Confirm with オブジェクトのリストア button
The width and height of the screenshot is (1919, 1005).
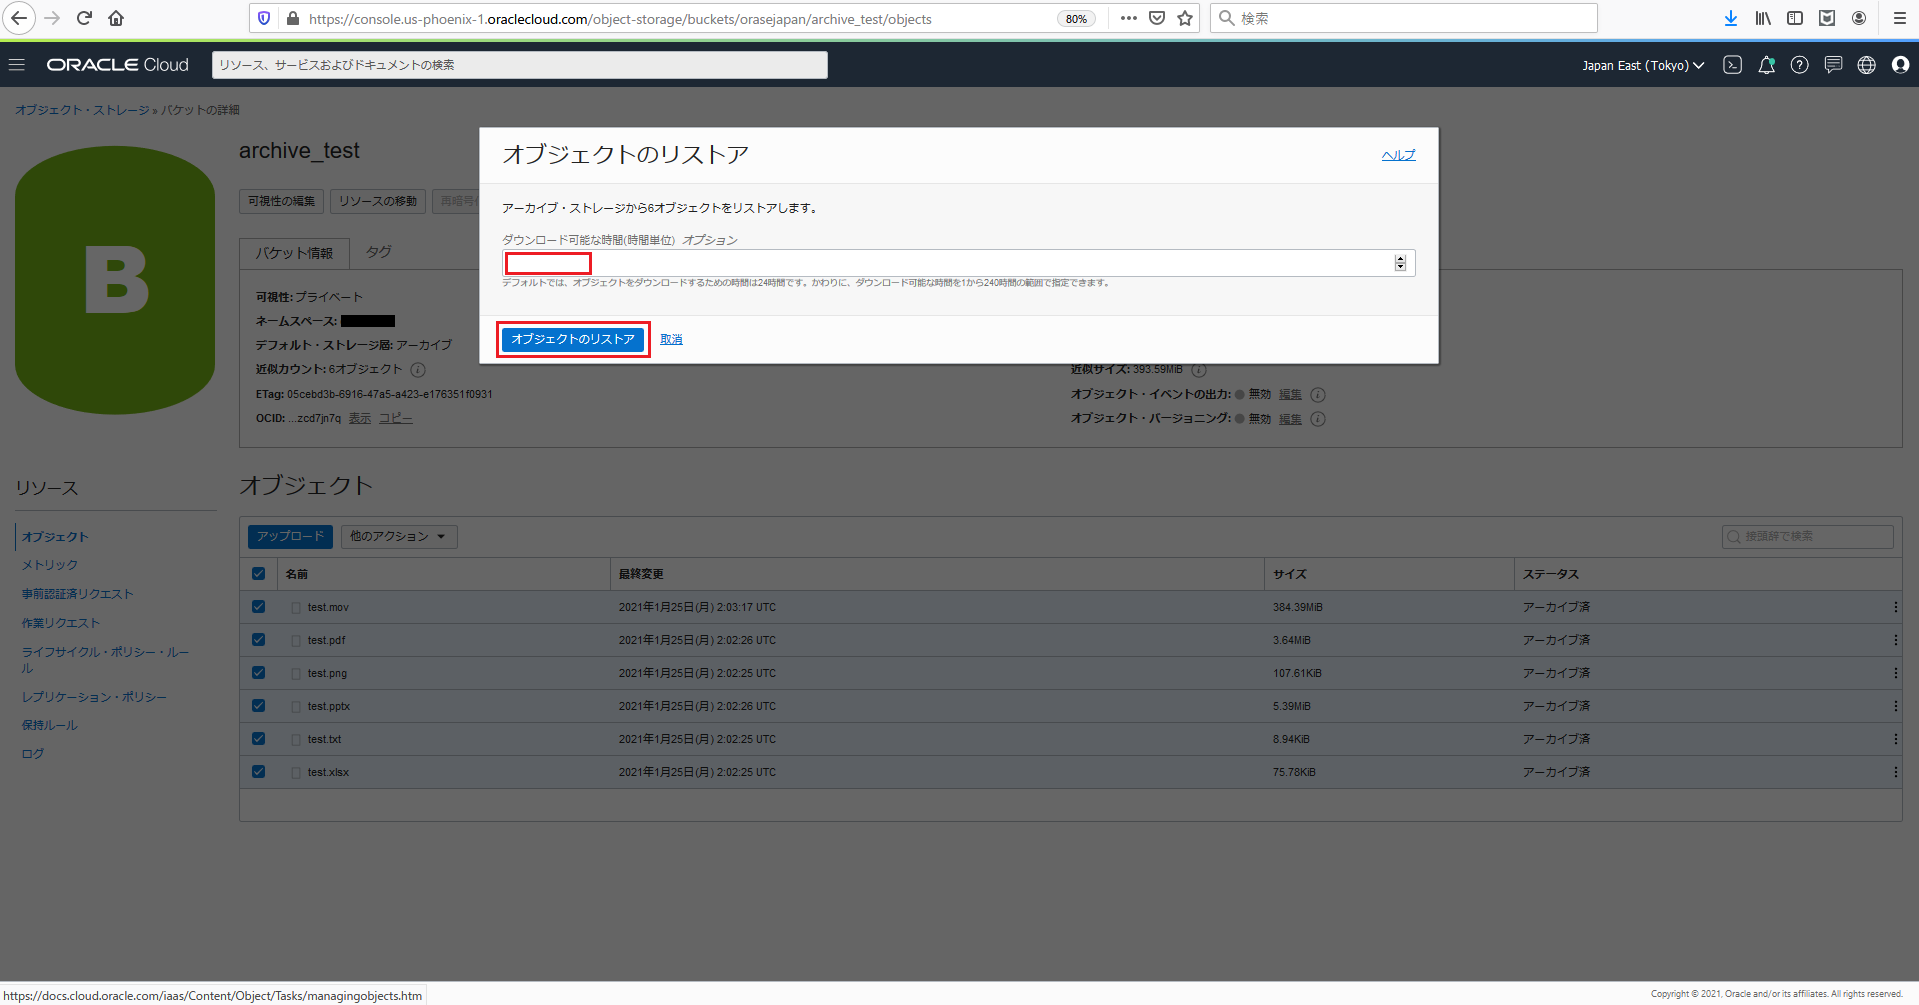[573, 339]
